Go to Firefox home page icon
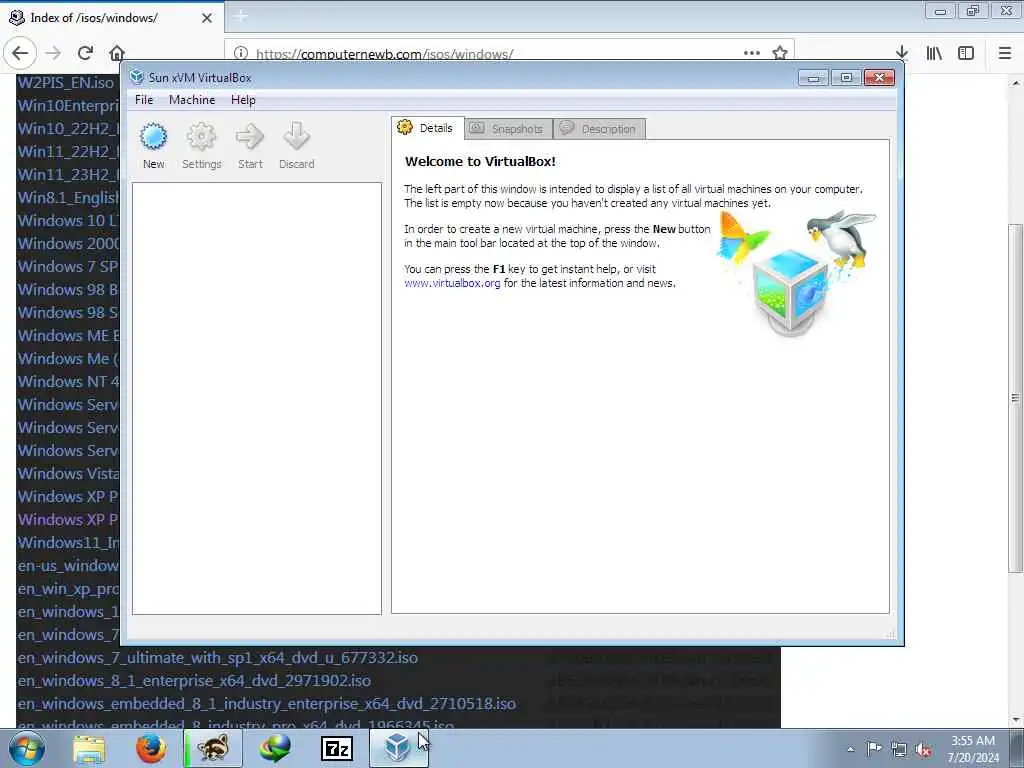 click(x=117, y=53)
